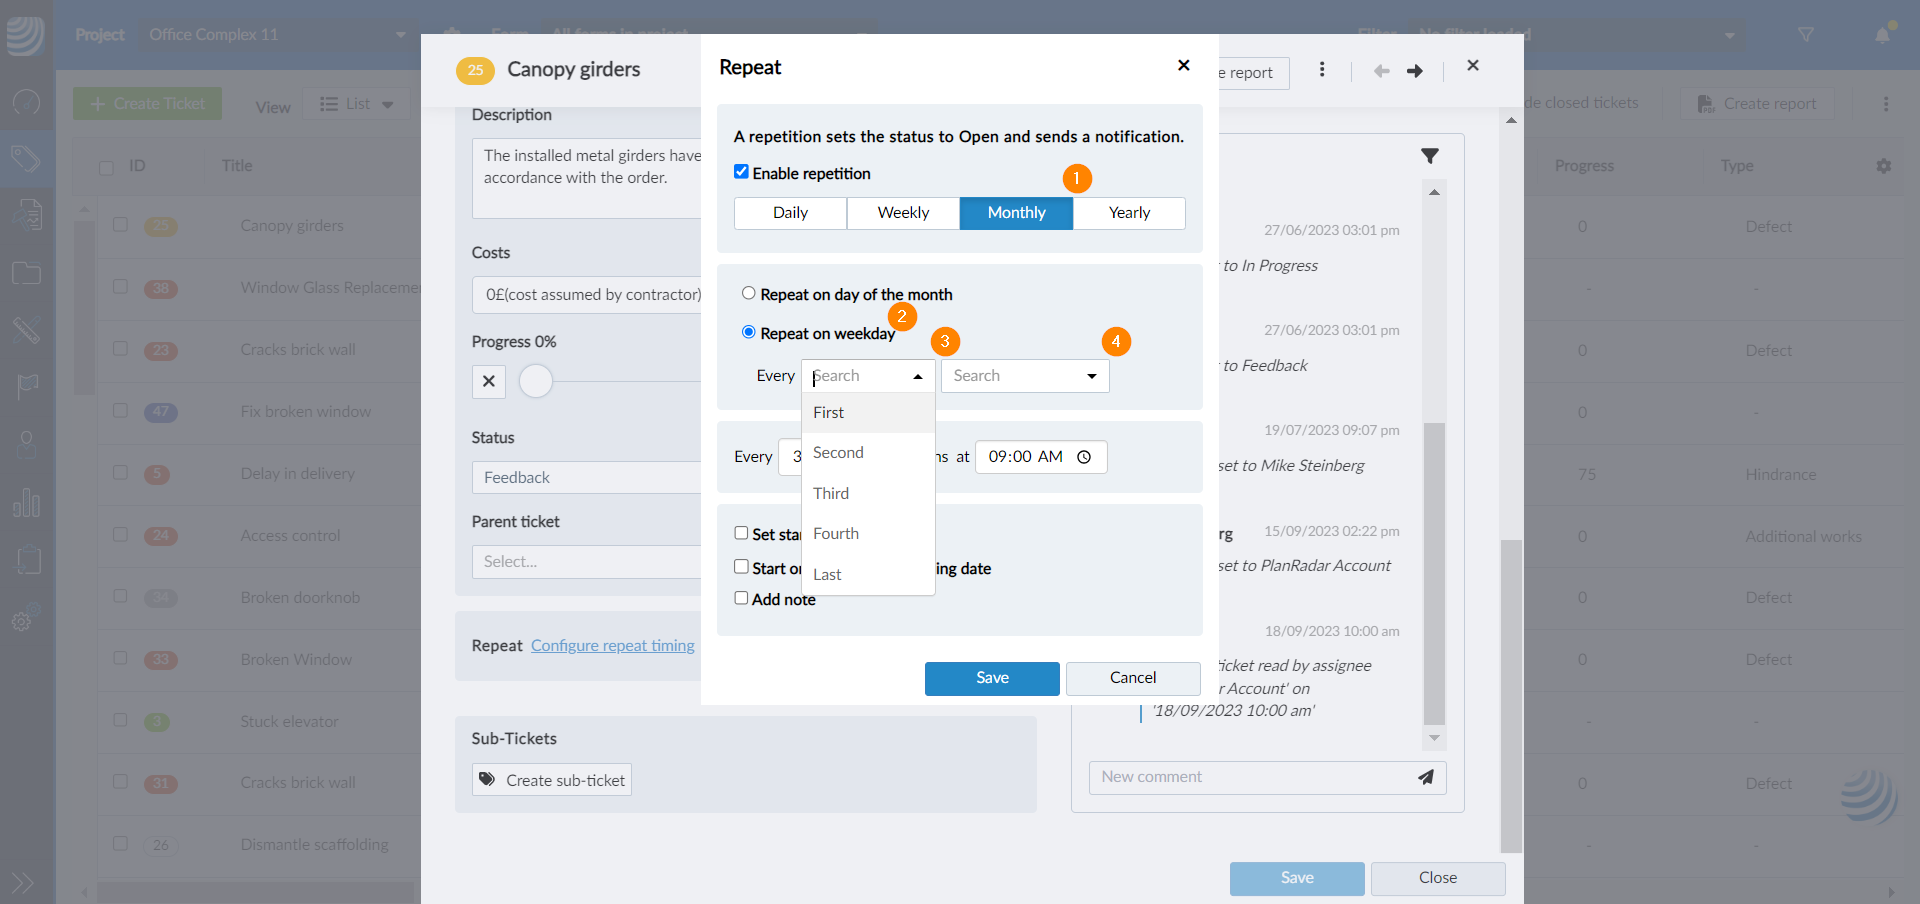Open the filter funnel in activity log
The width and height of the screenshot is (1920, 904).
[1429, 156]
